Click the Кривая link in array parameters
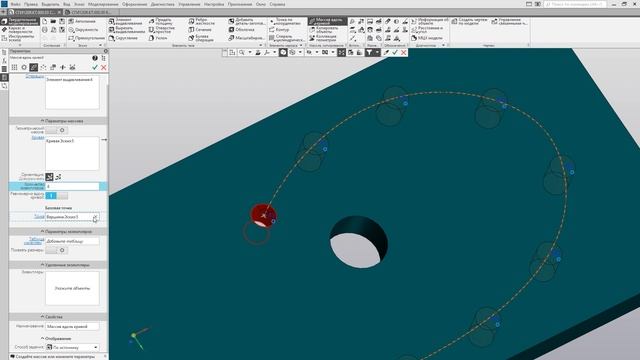The height and width of the screenshot is (360, 640). click(38, 138)
